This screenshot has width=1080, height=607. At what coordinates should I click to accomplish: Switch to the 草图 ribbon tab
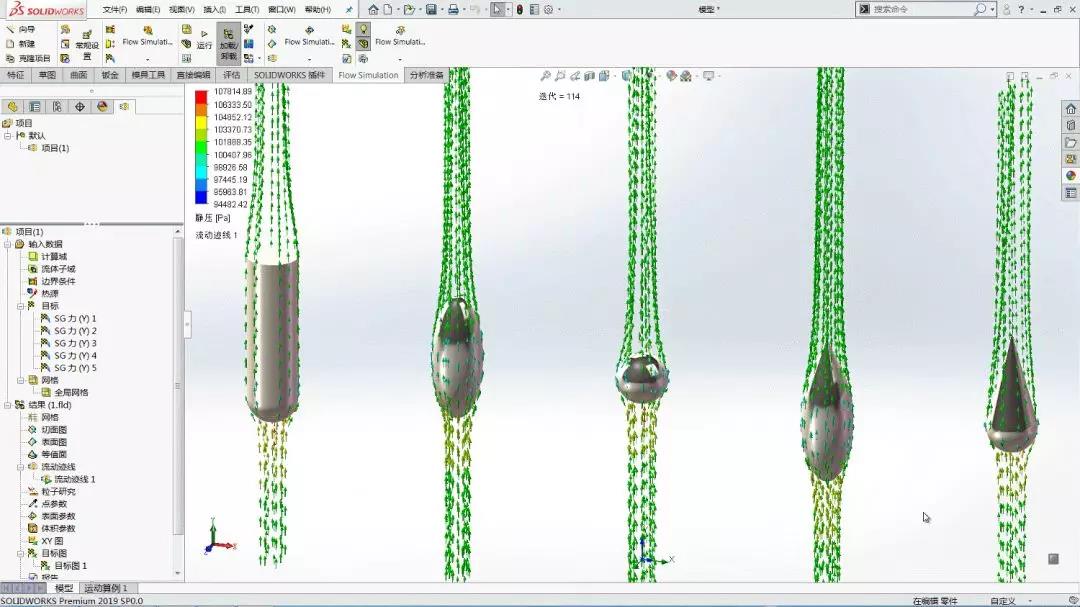tap(47, 75)
